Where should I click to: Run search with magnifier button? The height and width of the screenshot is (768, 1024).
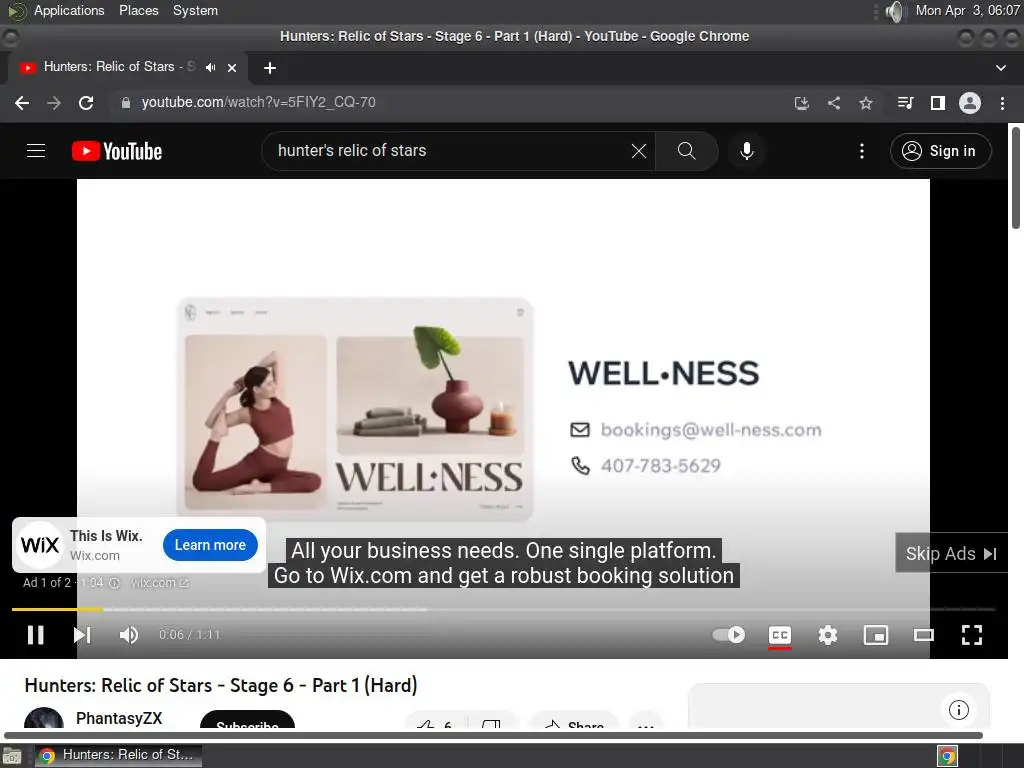click(686, 151)
